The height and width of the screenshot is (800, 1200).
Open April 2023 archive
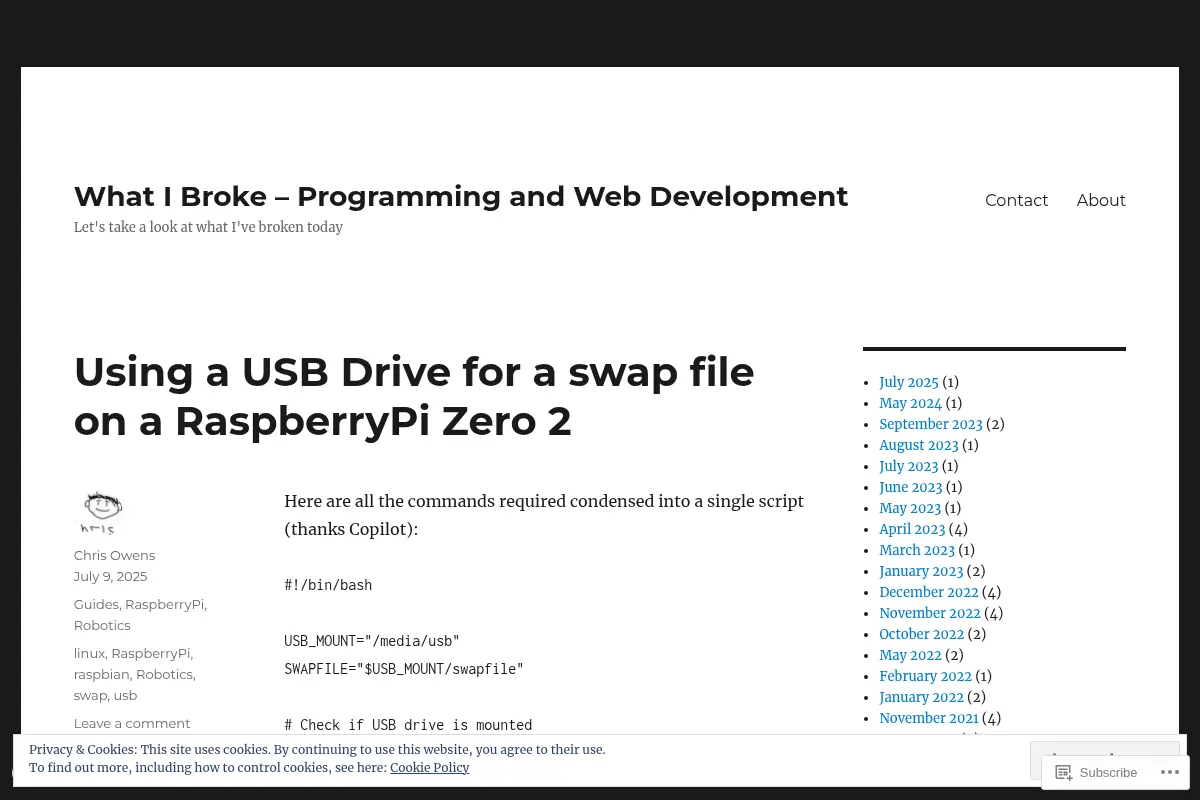[912, 529]
